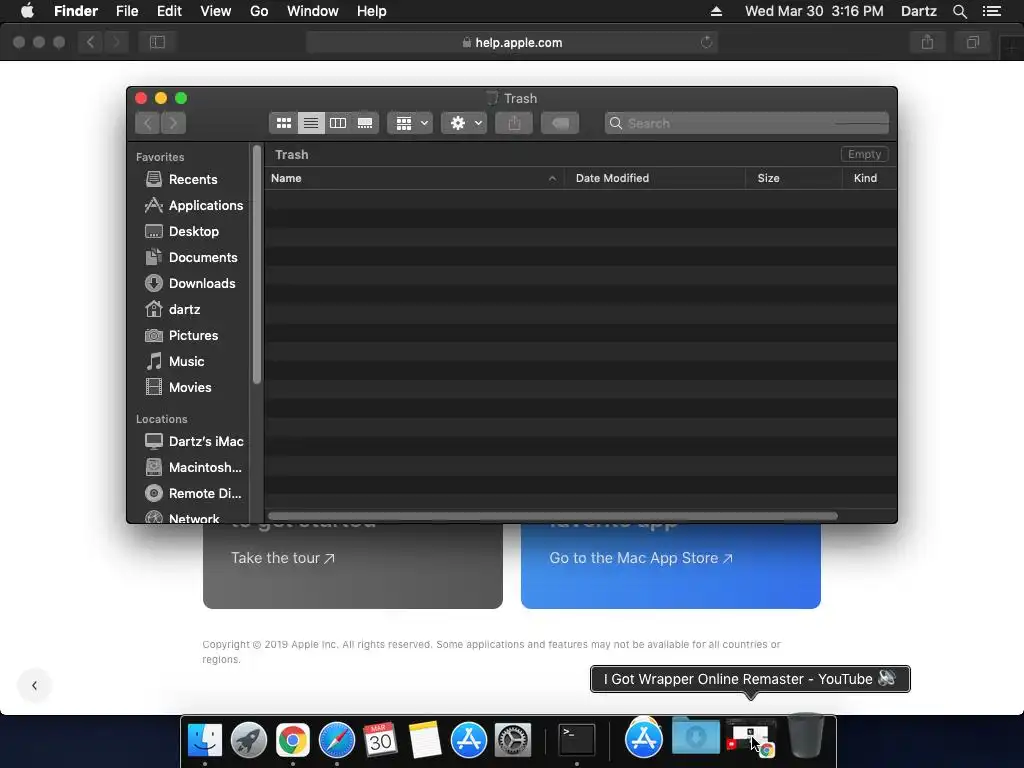
Task: Click the Finder Search field
Action: pos(746,123)
